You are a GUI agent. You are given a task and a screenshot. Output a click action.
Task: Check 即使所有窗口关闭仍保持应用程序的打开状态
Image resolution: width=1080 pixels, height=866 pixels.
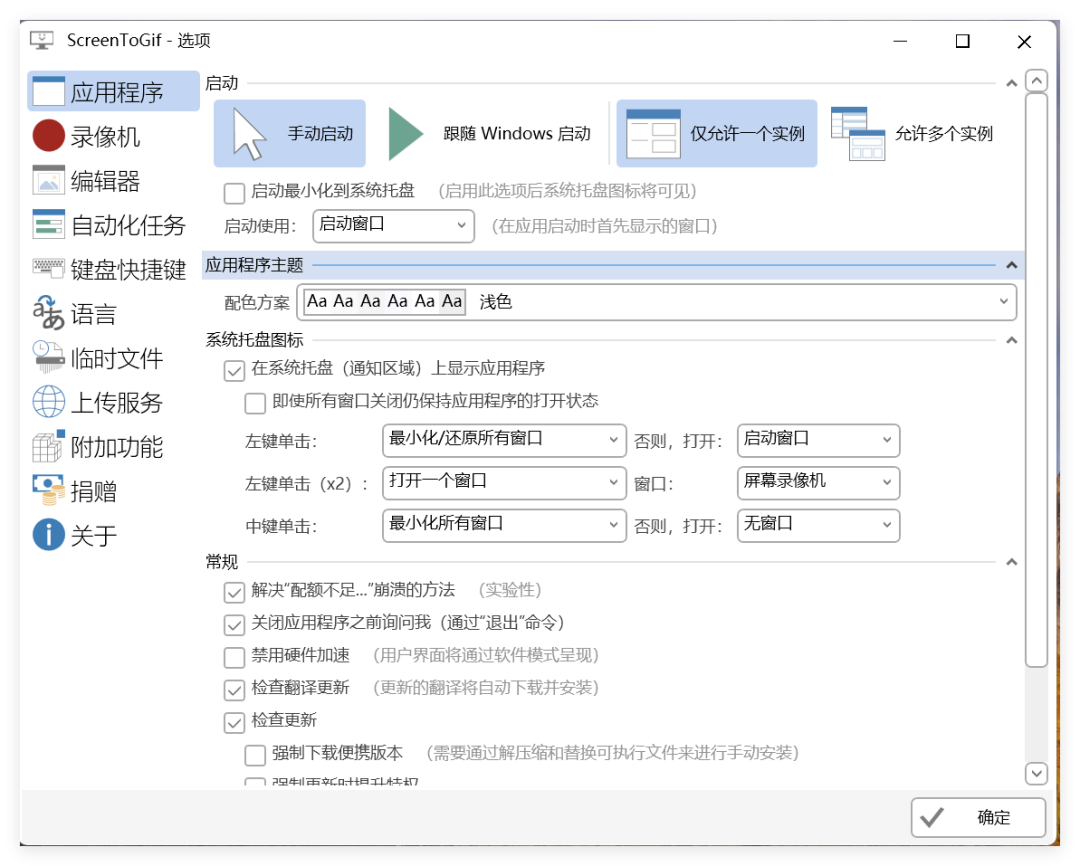pos(256,403)
